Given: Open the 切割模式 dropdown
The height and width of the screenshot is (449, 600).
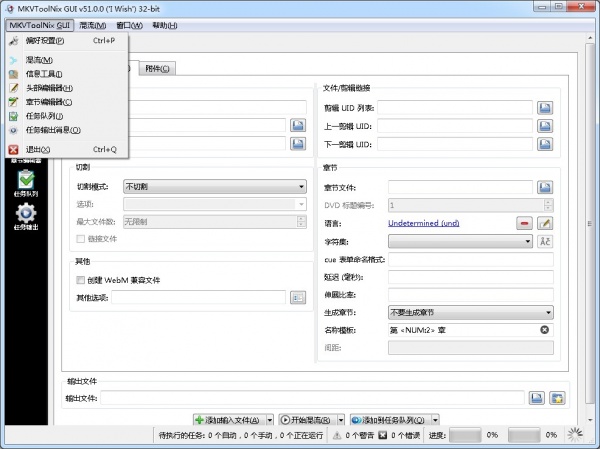Looking at the screenshot, I should (215, 187).
